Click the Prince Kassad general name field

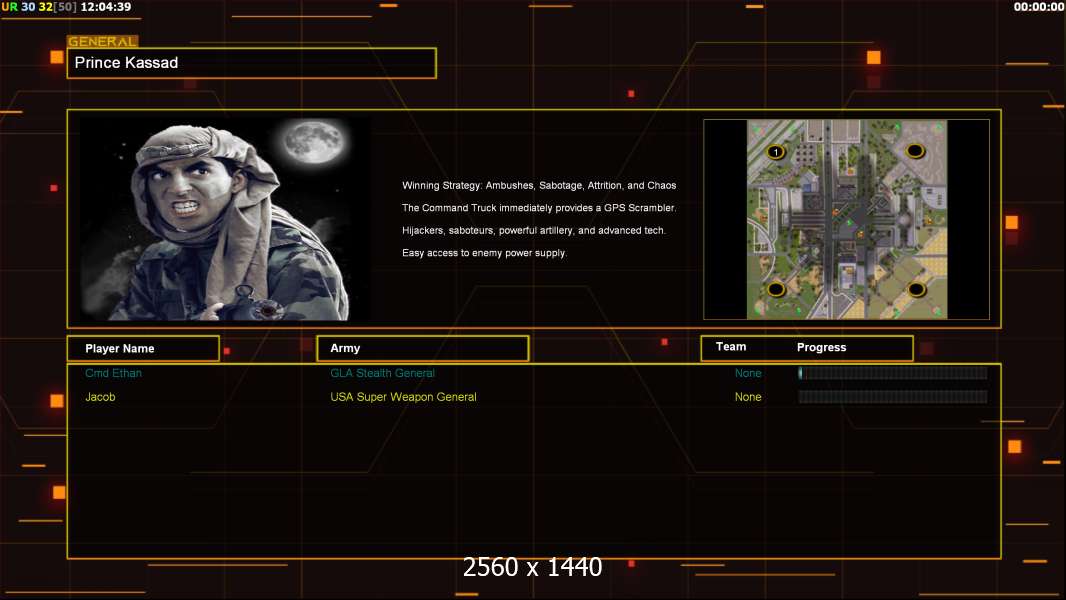[x=252, y=63]
